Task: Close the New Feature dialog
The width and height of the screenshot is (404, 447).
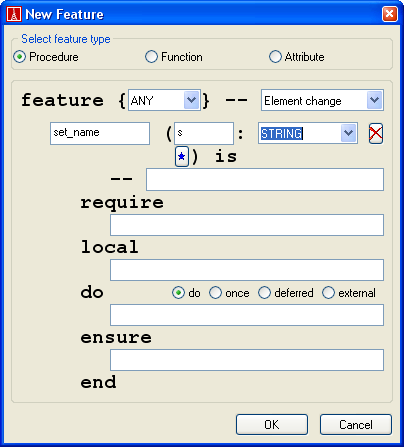Action: pyautogui.click(x=389, y=14)
